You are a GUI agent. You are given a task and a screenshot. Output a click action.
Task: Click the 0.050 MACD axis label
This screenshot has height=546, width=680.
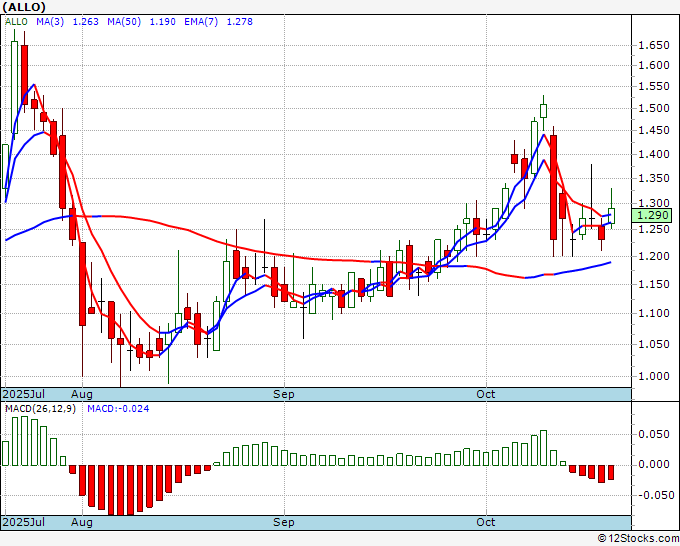point(654,434)
